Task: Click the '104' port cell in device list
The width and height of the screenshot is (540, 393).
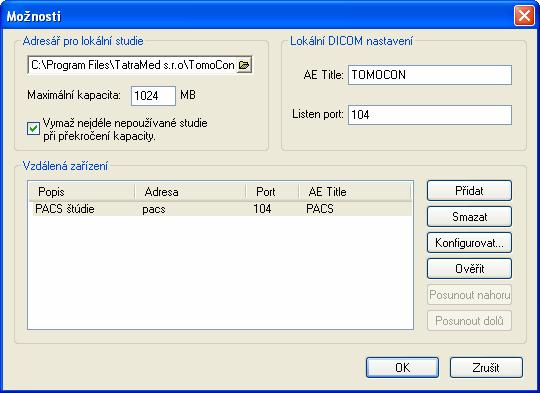Action: (x=262, y=209)
